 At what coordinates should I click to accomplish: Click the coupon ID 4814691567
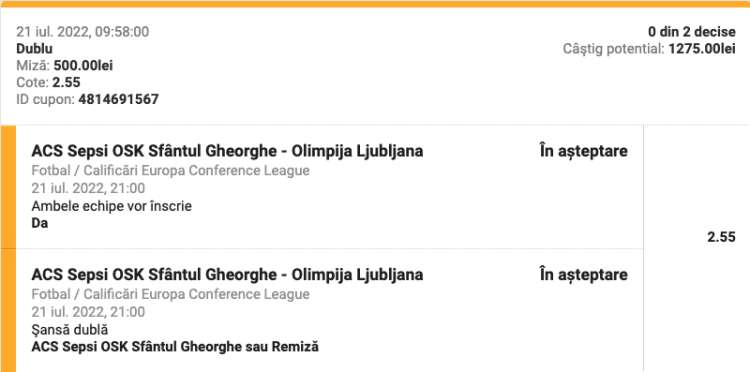click(x=118, y=99)
